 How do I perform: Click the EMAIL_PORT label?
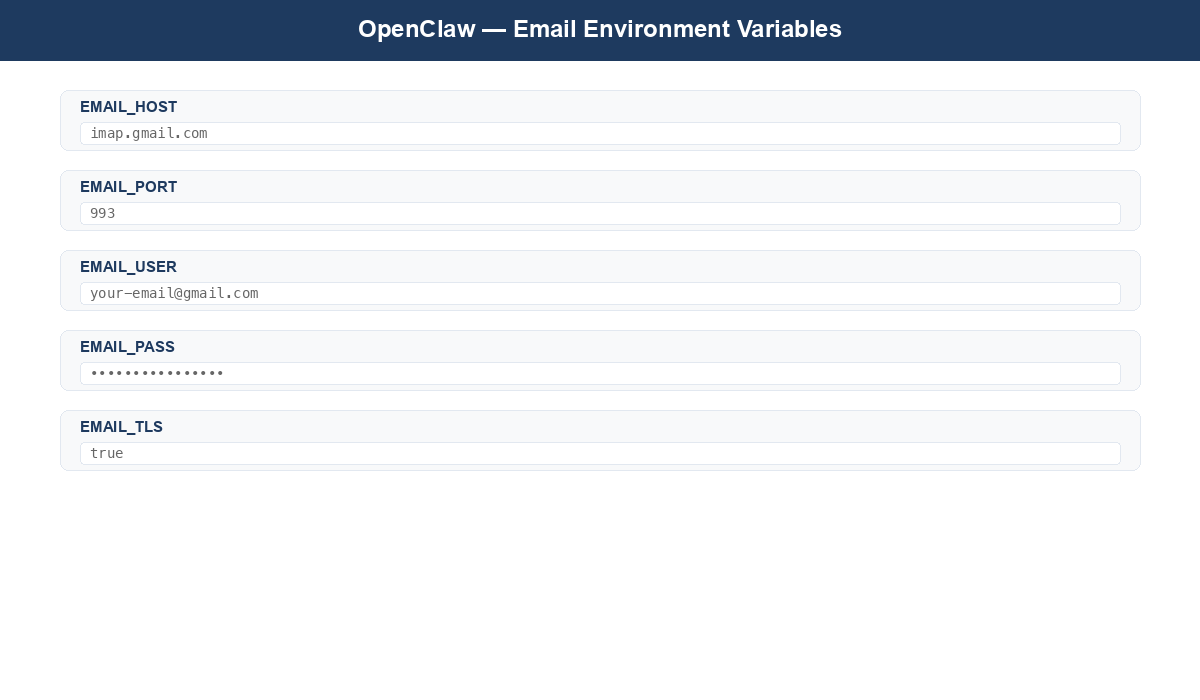(129, 187)
